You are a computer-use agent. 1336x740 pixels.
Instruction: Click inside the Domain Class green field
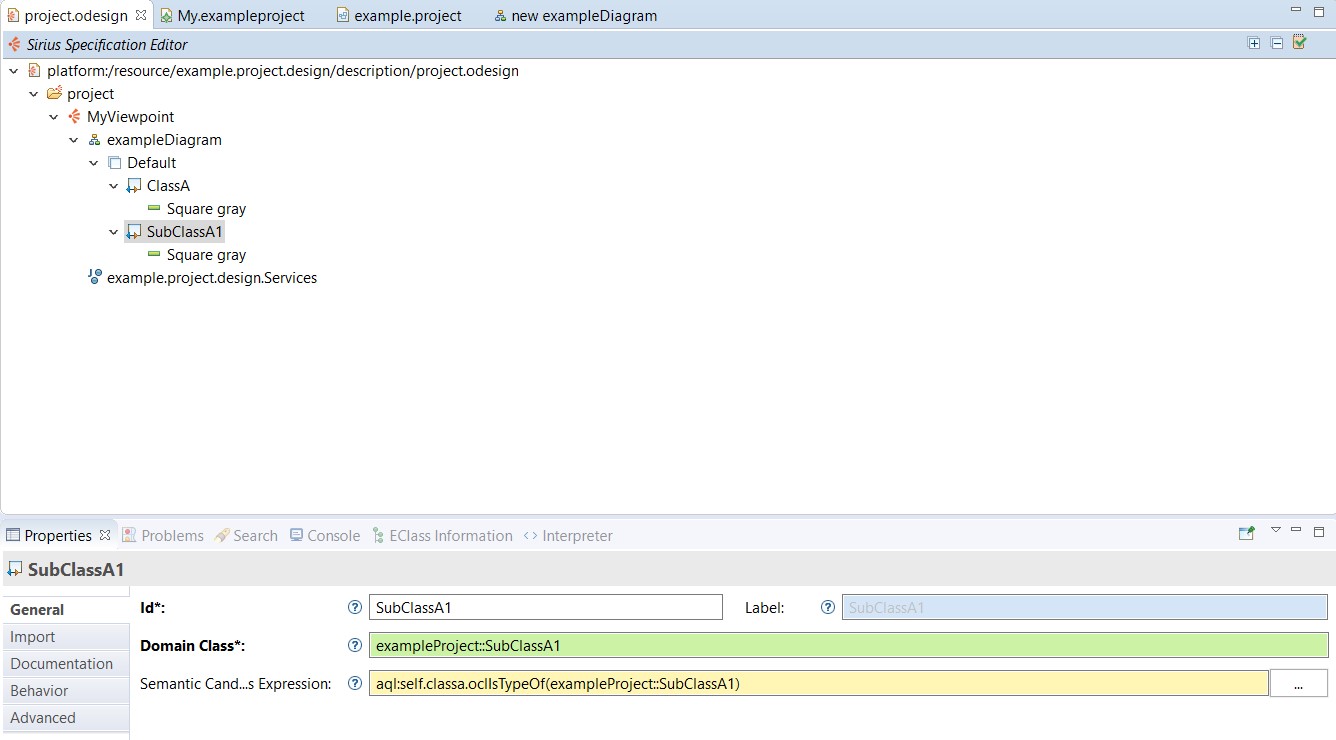coord(848,645)
